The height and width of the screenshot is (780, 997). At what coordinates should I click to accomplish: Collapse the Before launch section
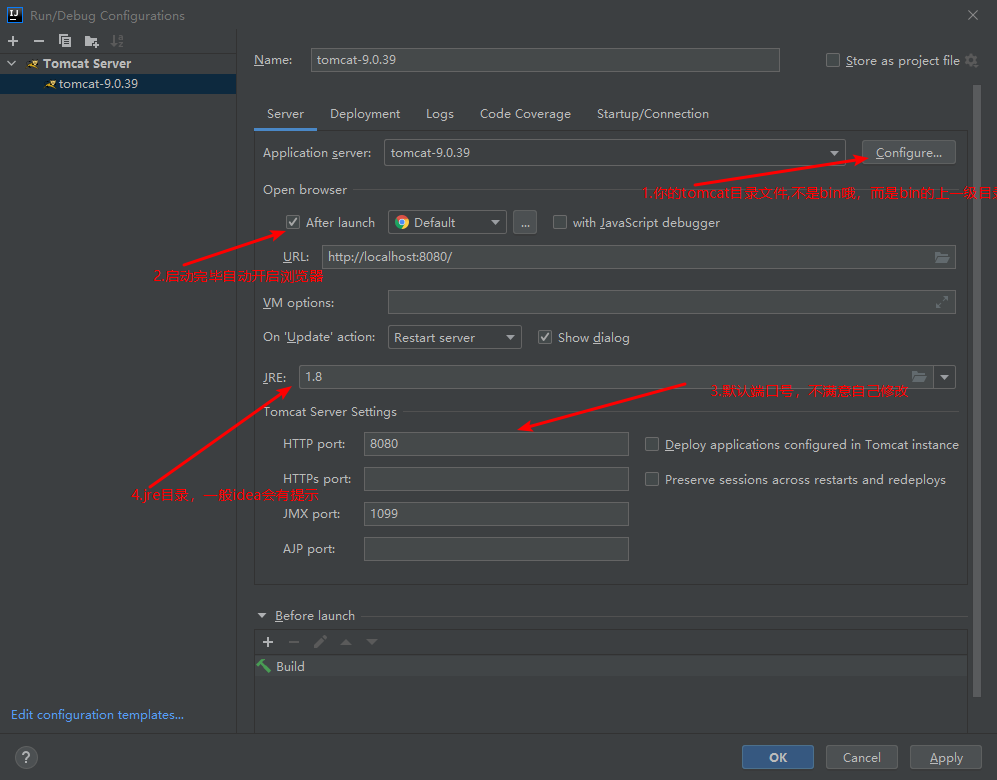click(x=262, y=615)
